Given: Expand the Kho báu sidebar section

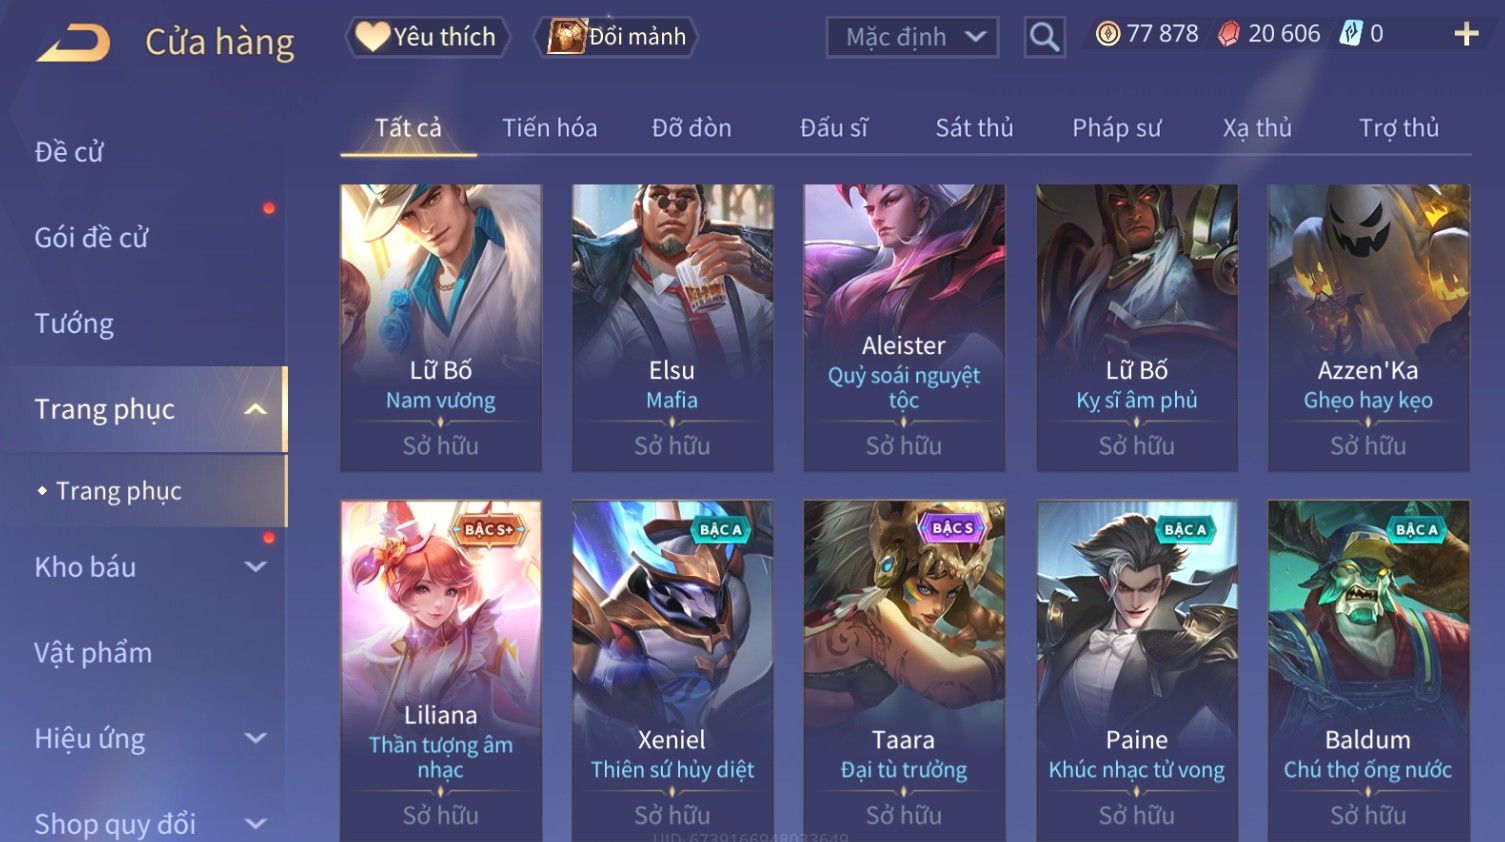Looking at the screenshot, I should pyautogui.click(x=256, y=567).
